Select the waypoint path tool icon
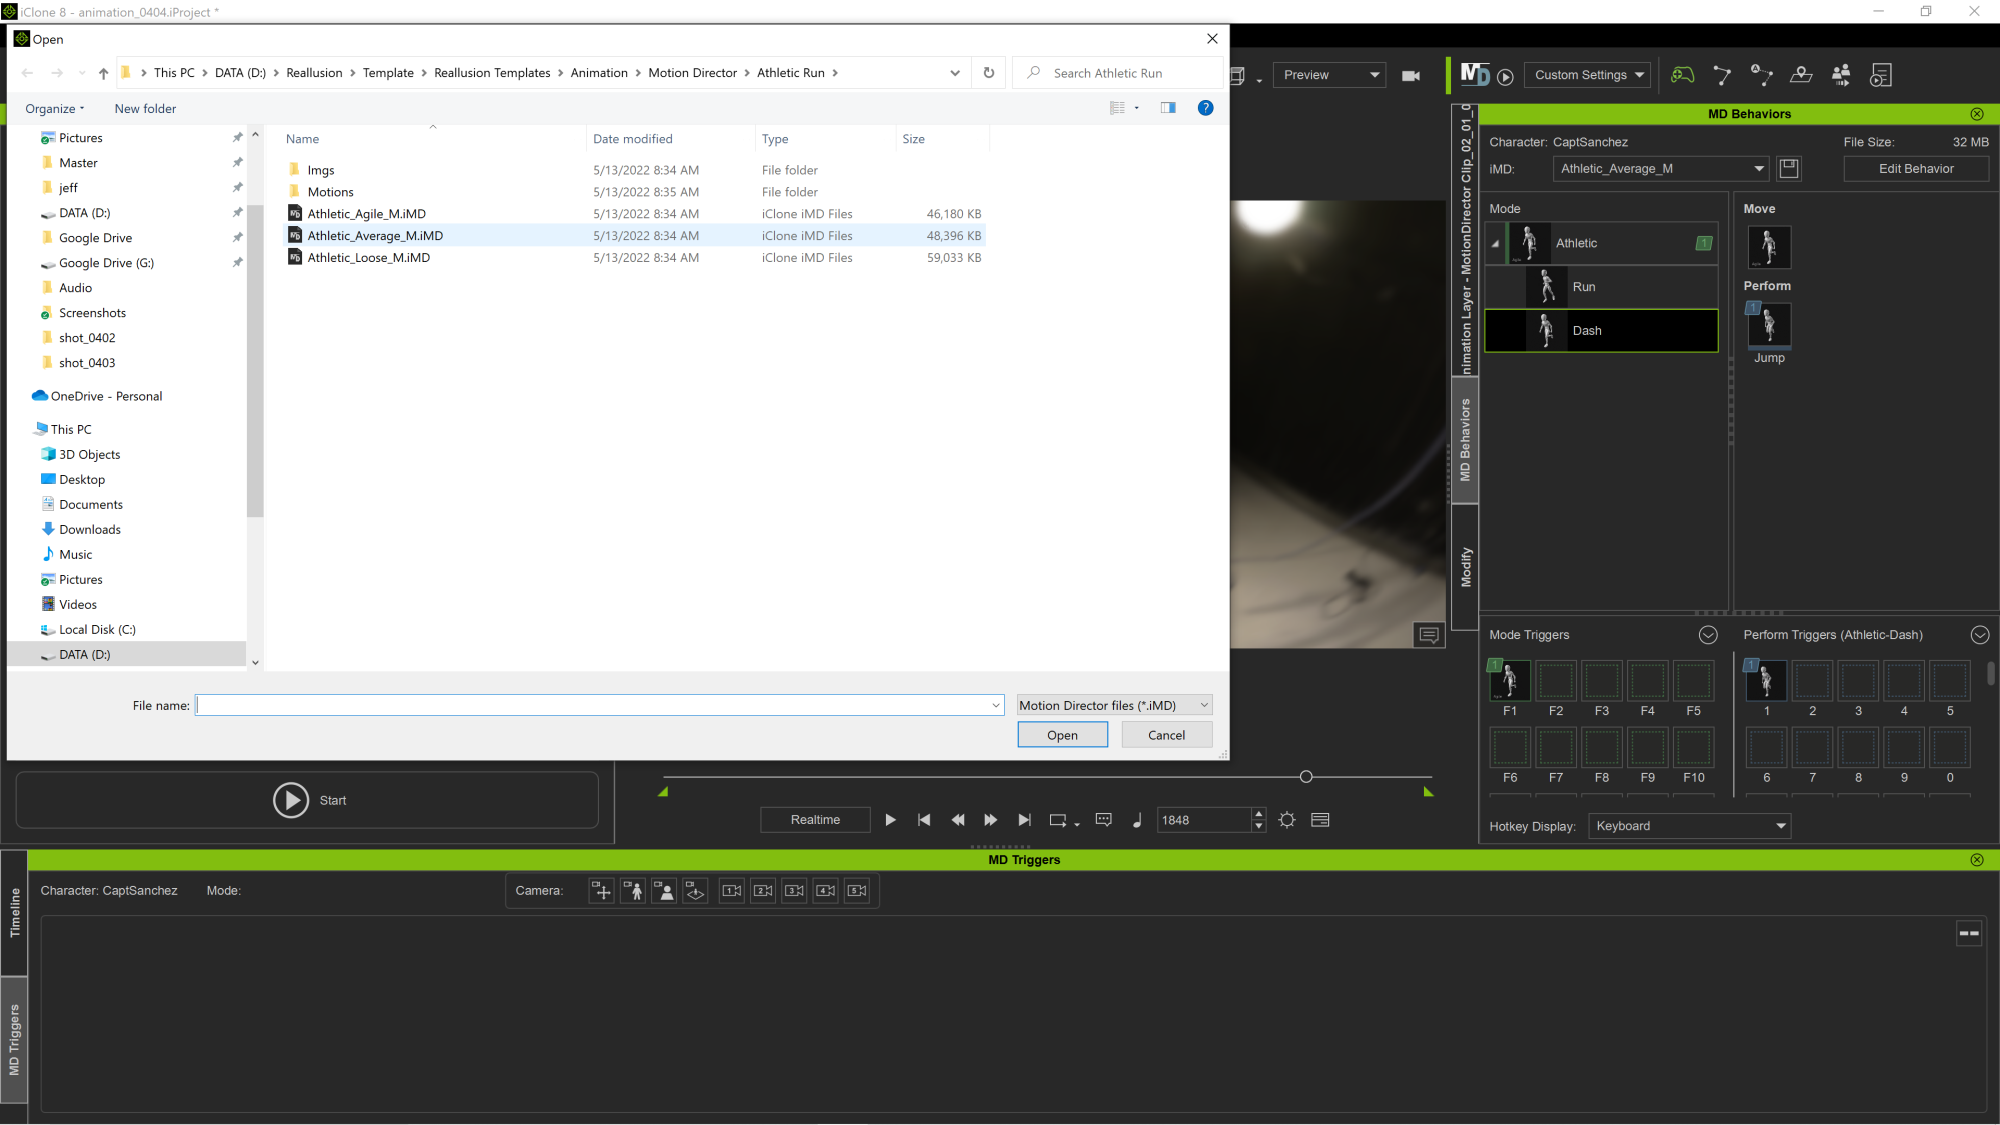This screenshot has width=2000, height=1125. click(1722, 75)
